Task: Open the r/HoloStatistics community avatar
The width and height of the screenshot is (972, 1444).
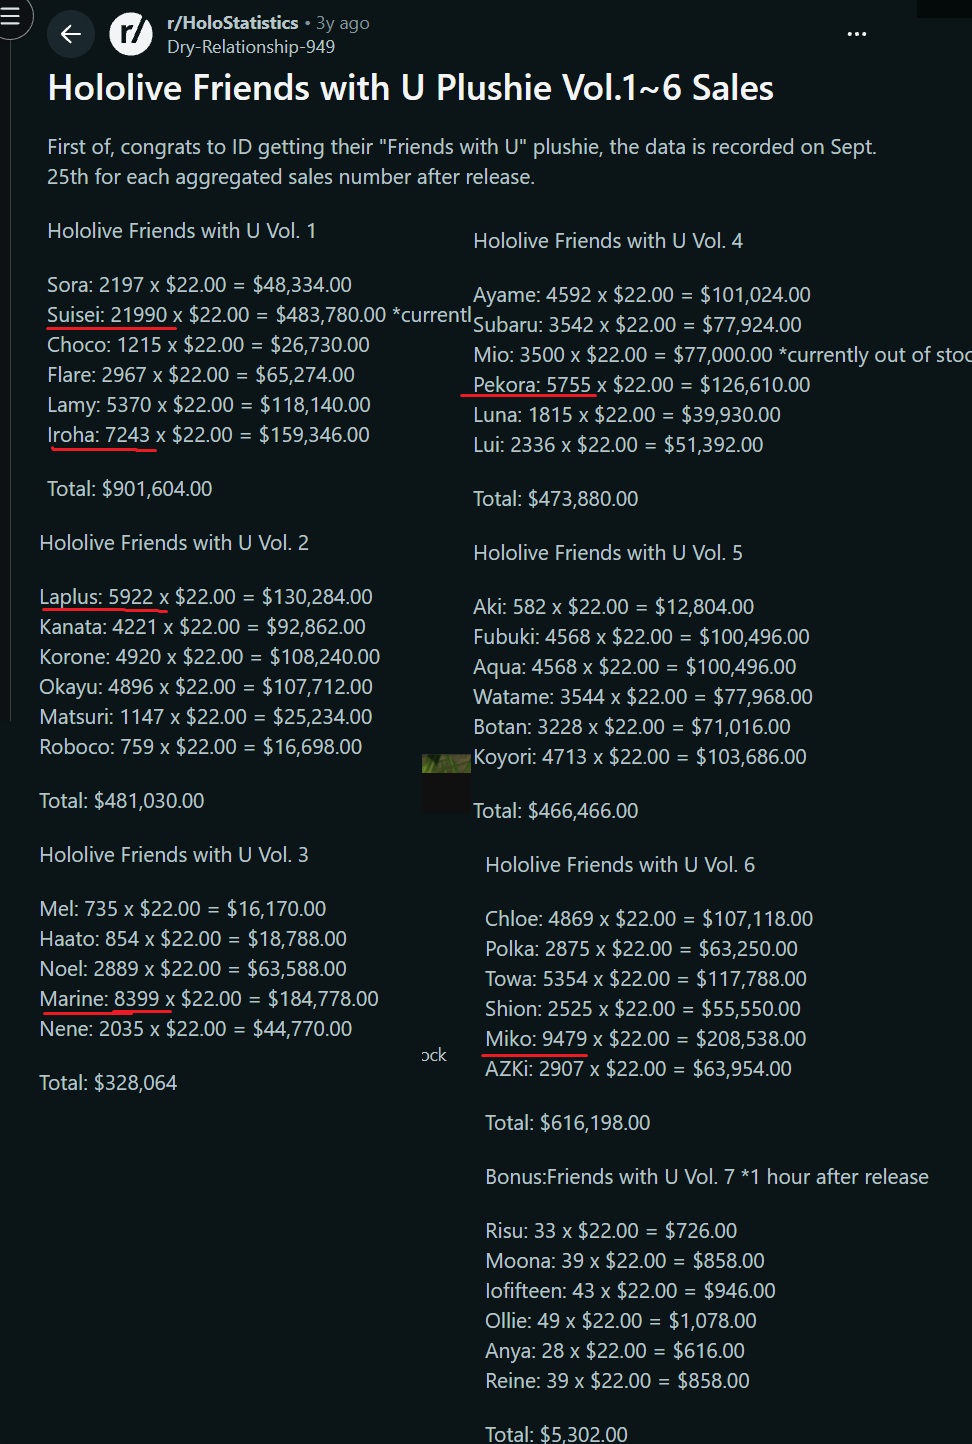Action: pos(131,34)
